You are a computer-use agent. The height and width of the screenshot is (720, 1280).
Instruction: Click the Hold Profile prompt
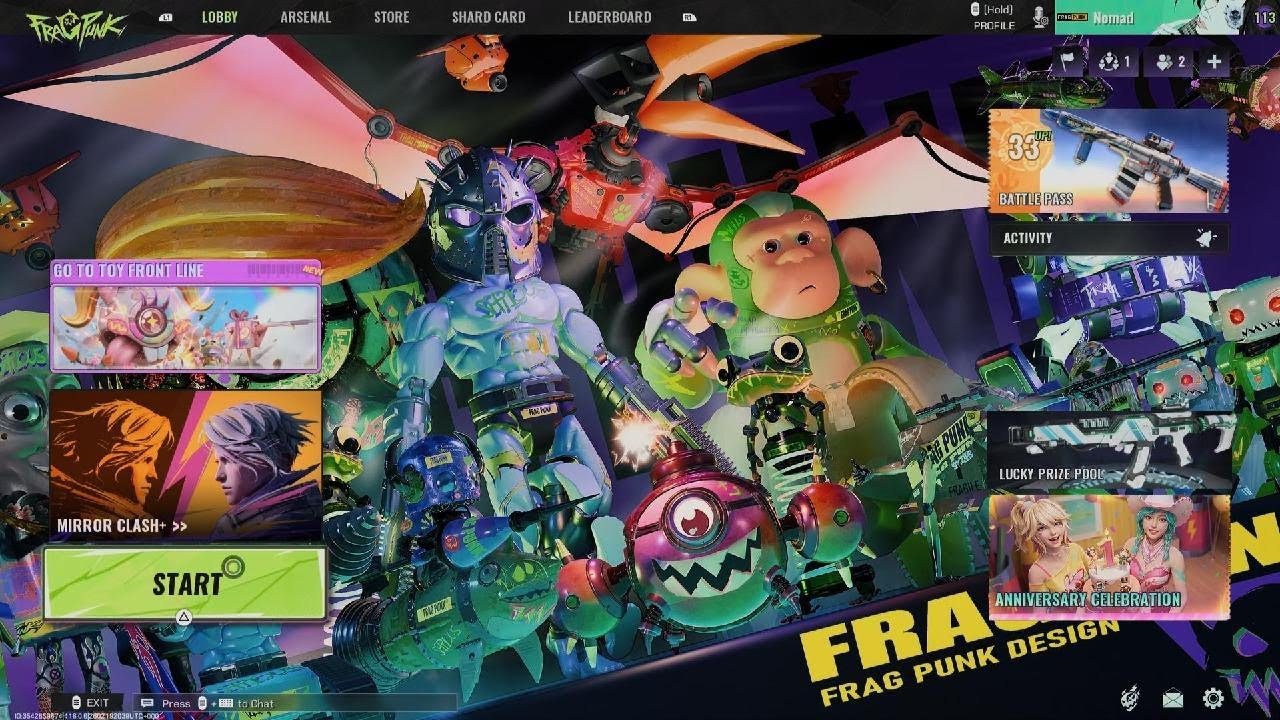click(x=991, y=16)
